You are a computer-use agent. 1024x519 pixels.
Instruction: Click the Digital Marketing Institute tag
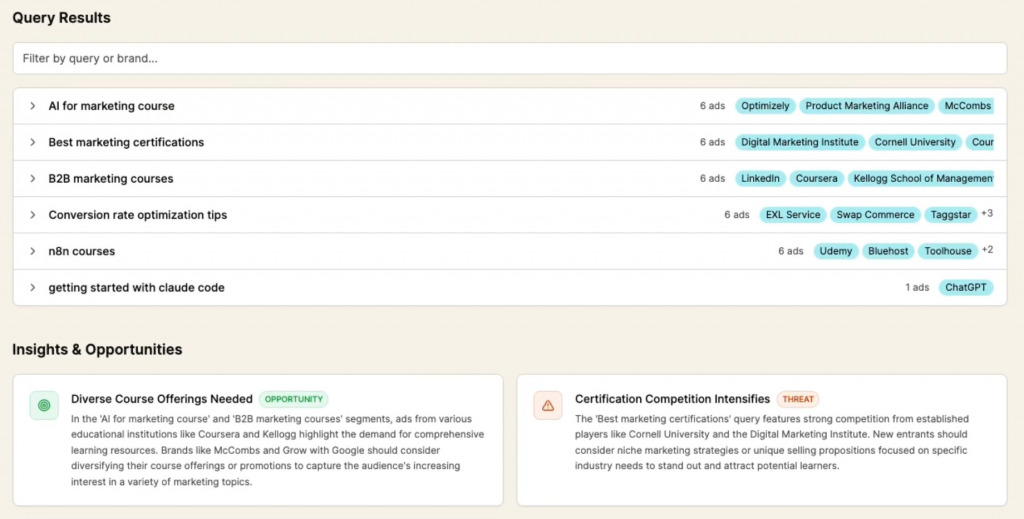click(x=799, y=142)
